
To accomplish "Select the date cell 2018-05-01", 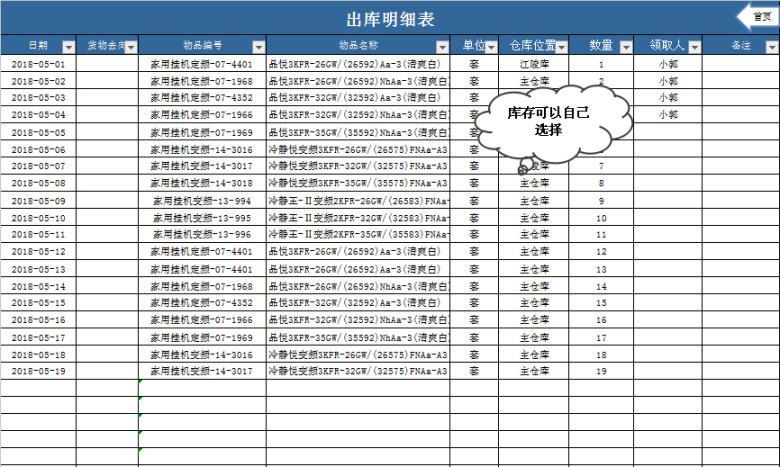I will click(x=38, y=64).
